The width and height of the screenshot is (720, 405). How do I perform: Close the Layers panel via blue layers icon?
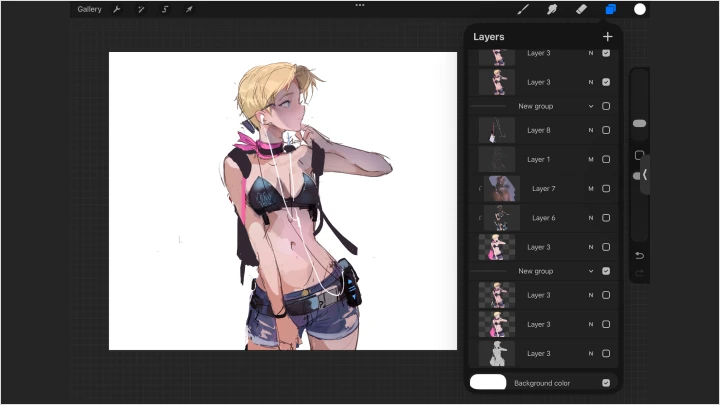point(610,9)
